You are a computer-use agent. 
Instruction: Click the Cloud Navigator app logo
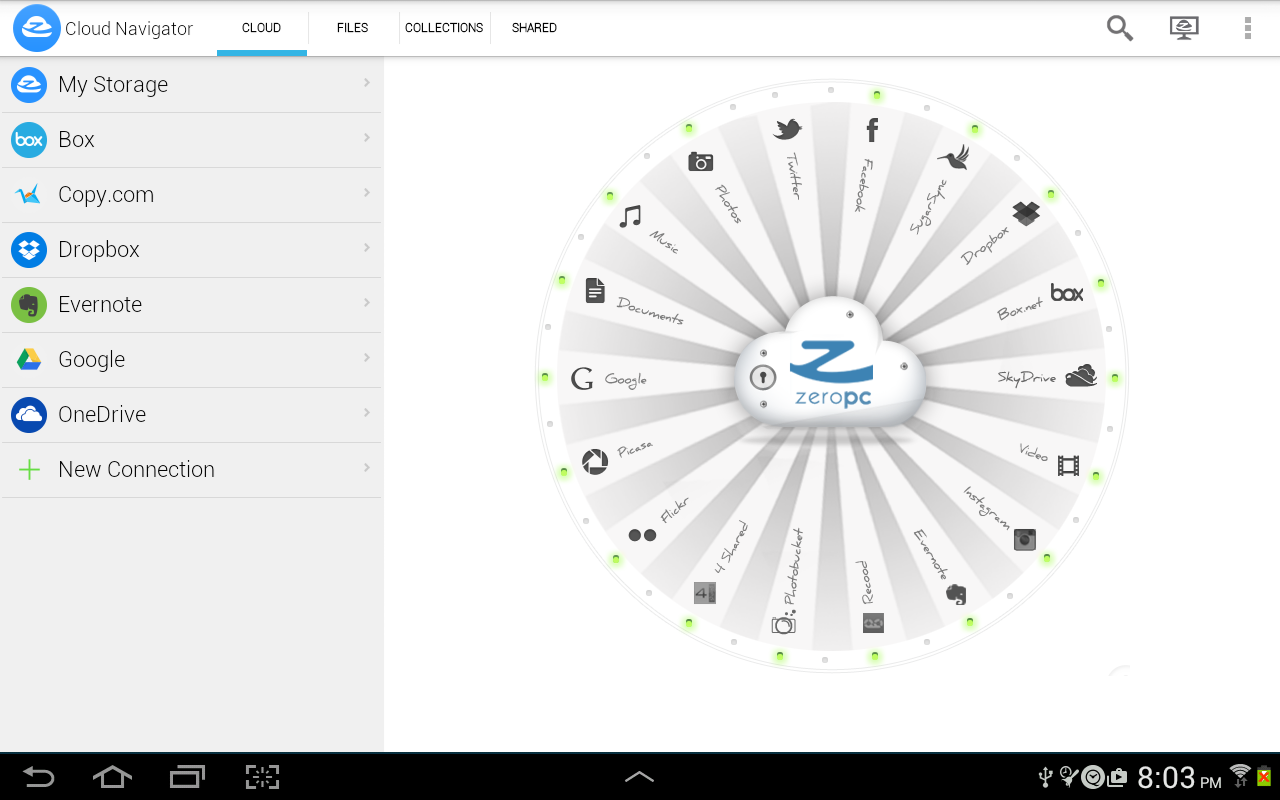36,28
